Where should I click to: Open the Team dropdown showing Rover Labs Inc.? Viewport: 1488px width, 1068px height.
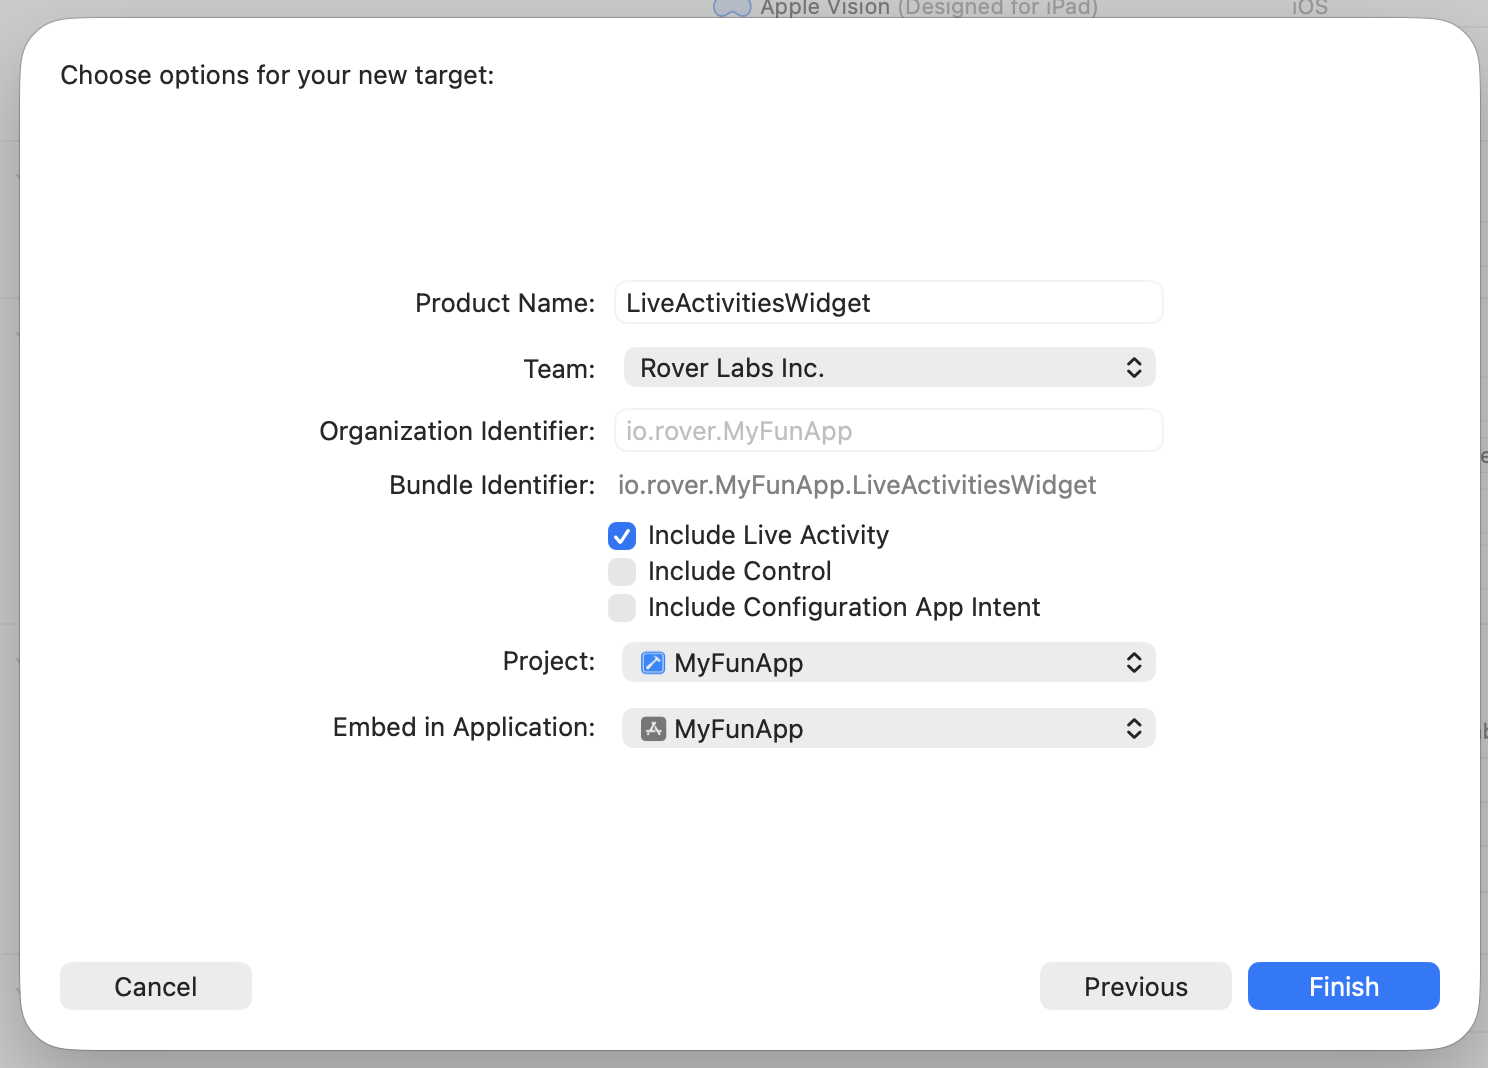888,367
